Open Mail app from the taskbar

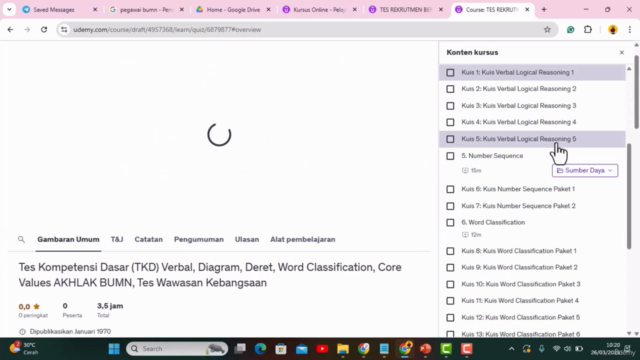tap(302, 349)
